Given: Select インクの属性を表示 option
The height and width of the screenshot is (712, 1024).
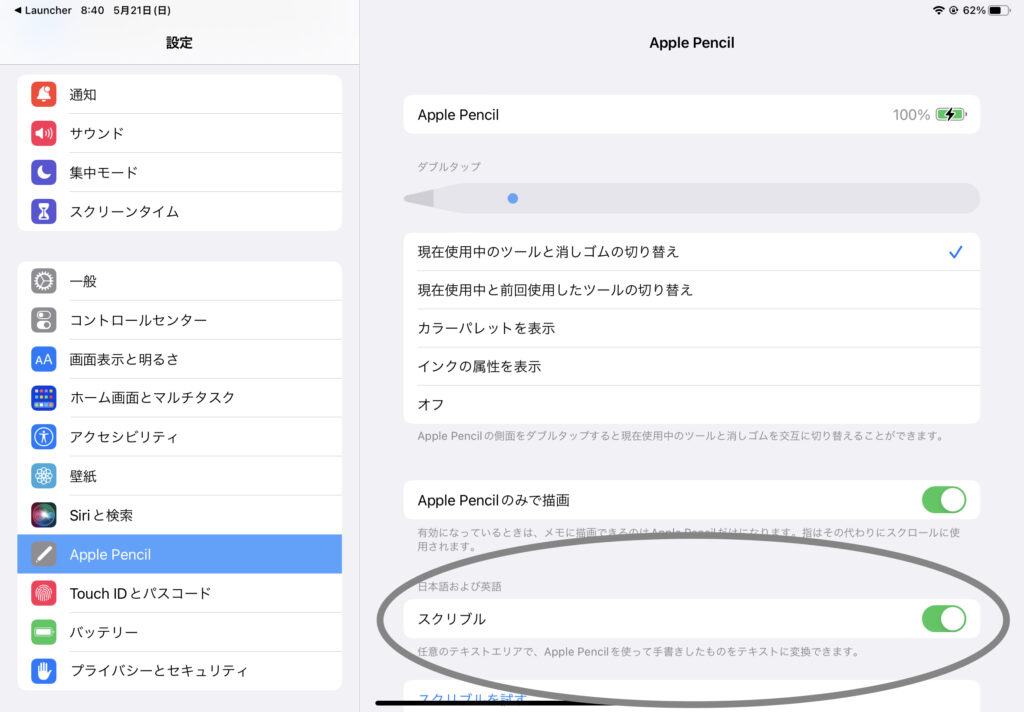Looking at the screenshot, I should [692, 366].
